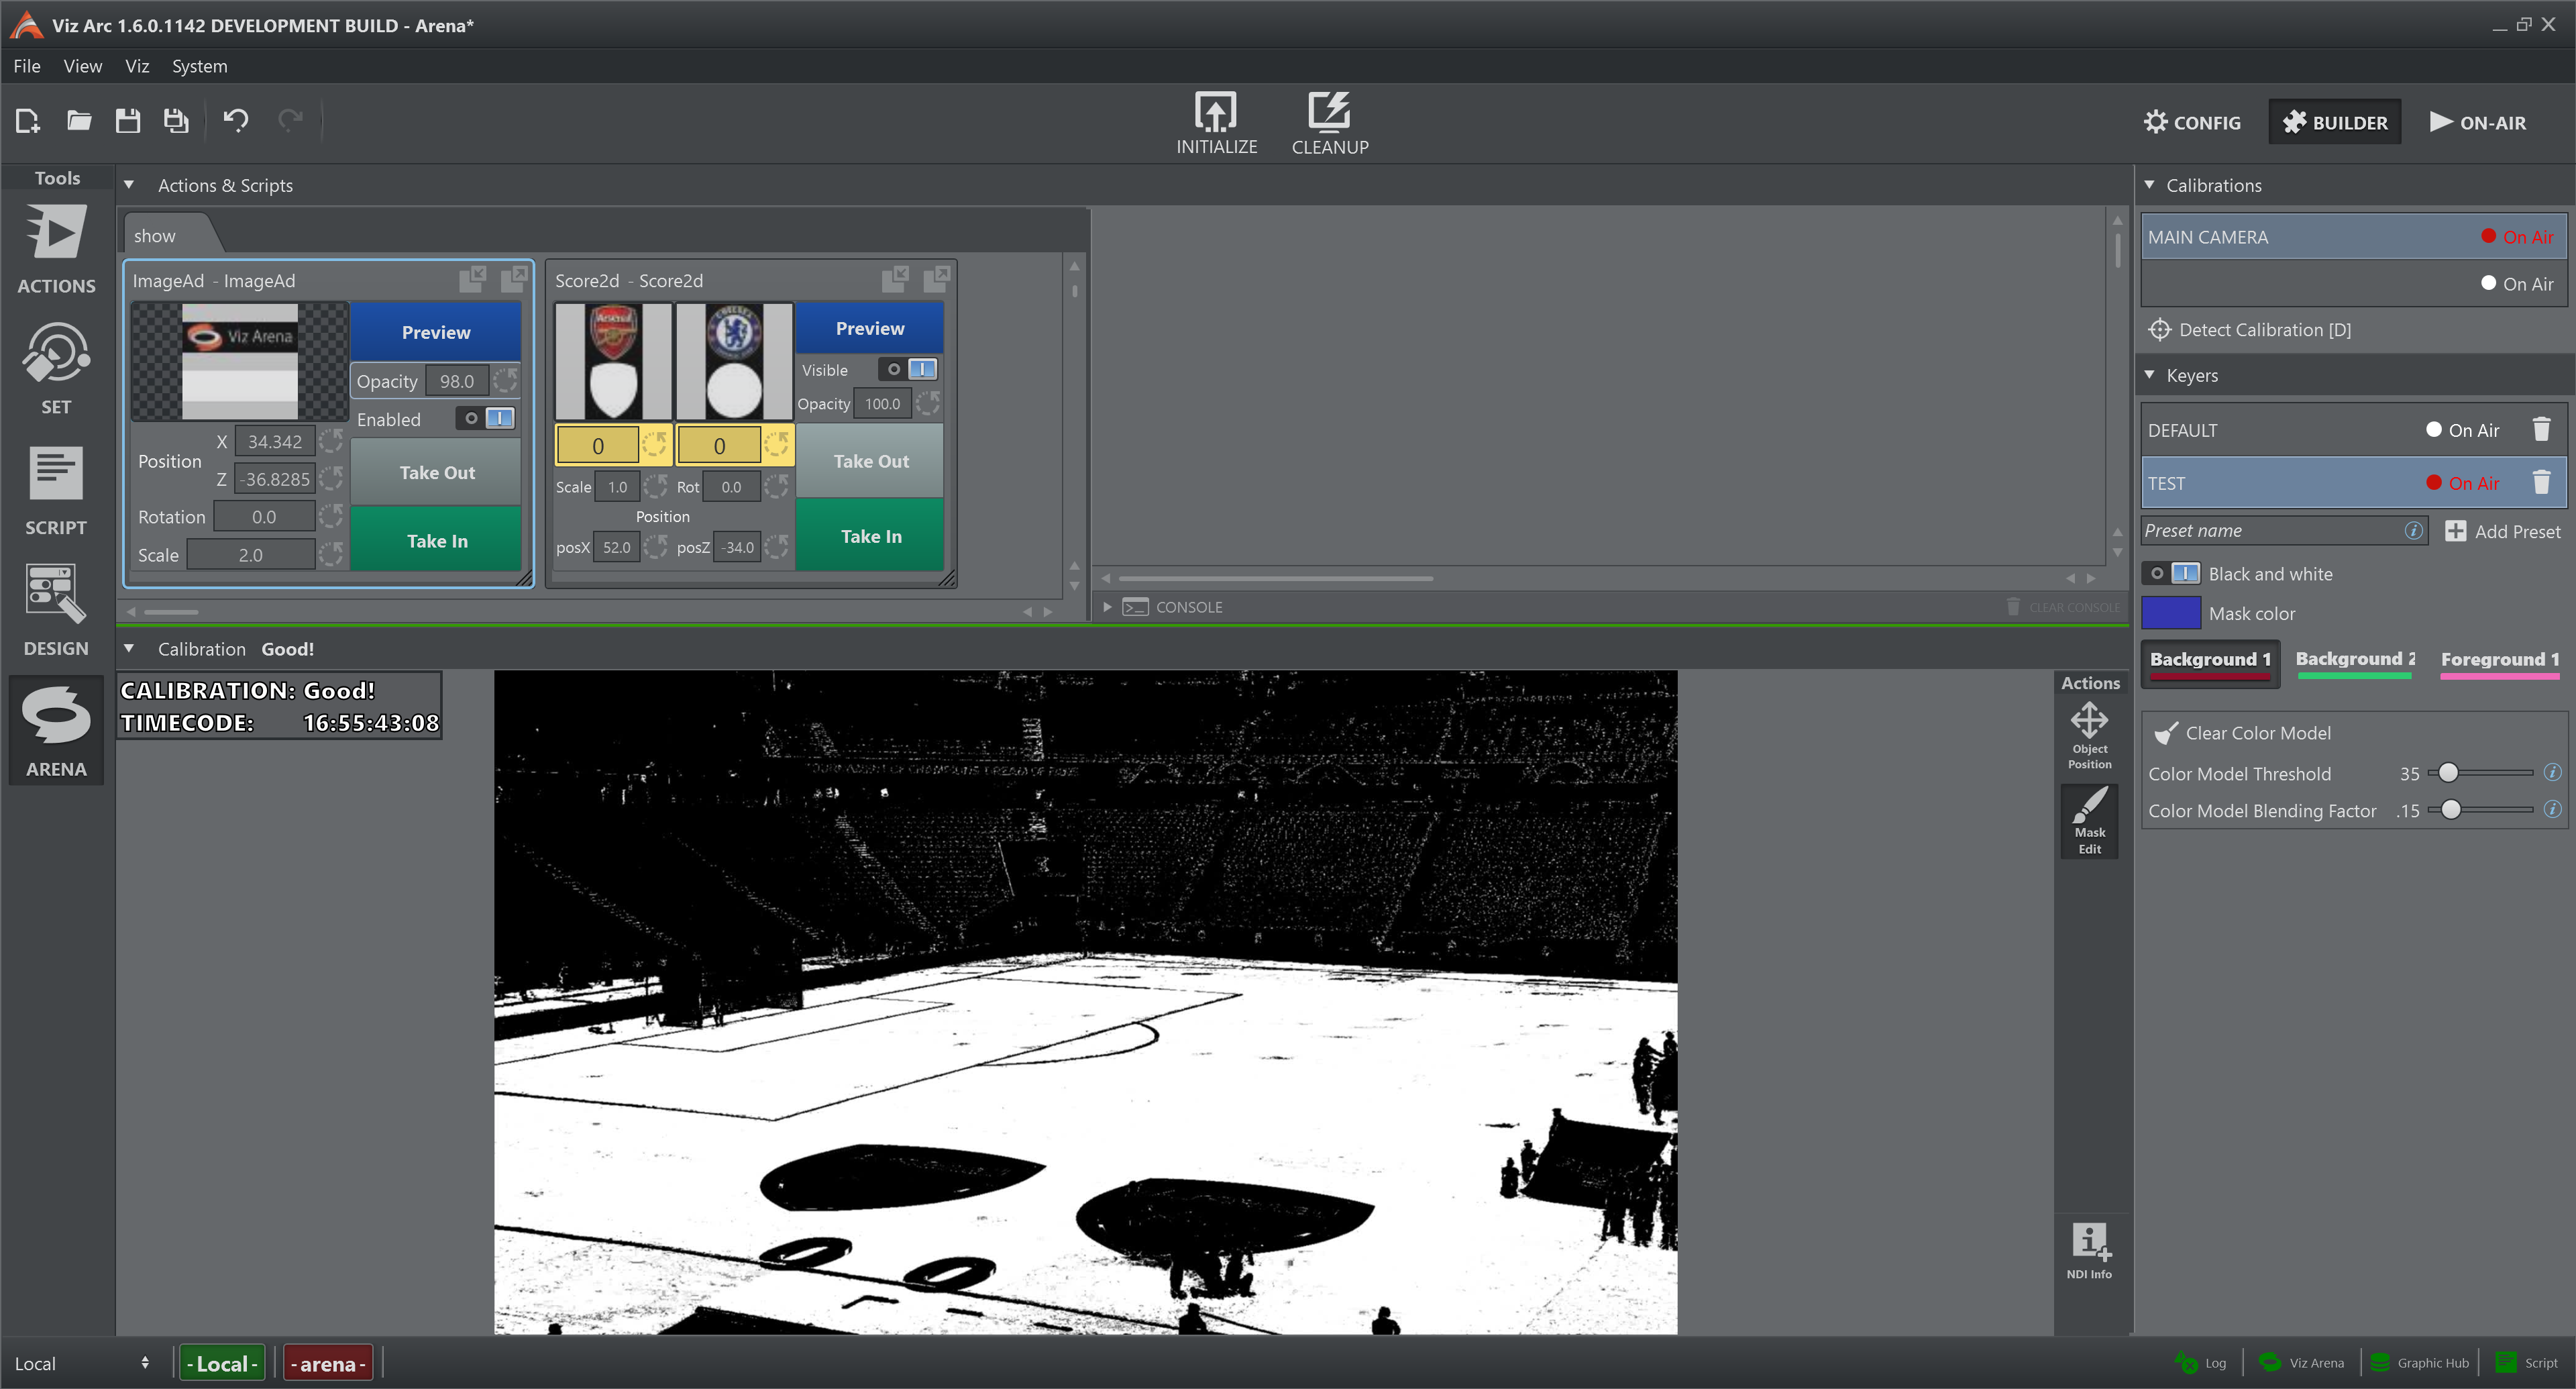Toggle Score2d Visible switch

909,369
